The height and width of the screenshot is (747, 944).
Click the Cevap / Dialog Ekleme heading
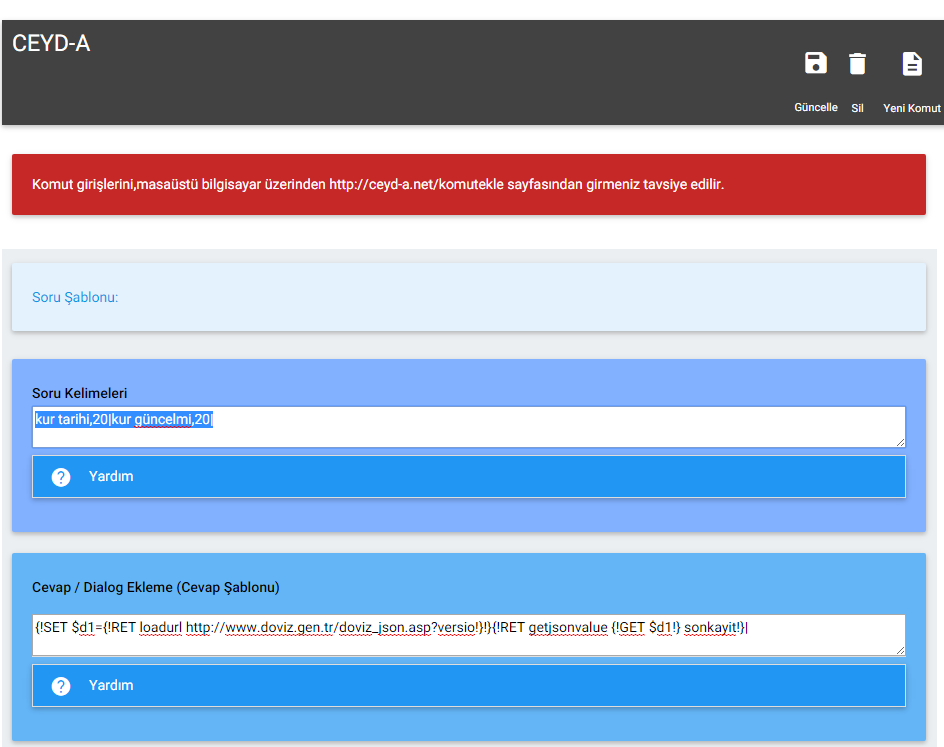pos(156,587)
